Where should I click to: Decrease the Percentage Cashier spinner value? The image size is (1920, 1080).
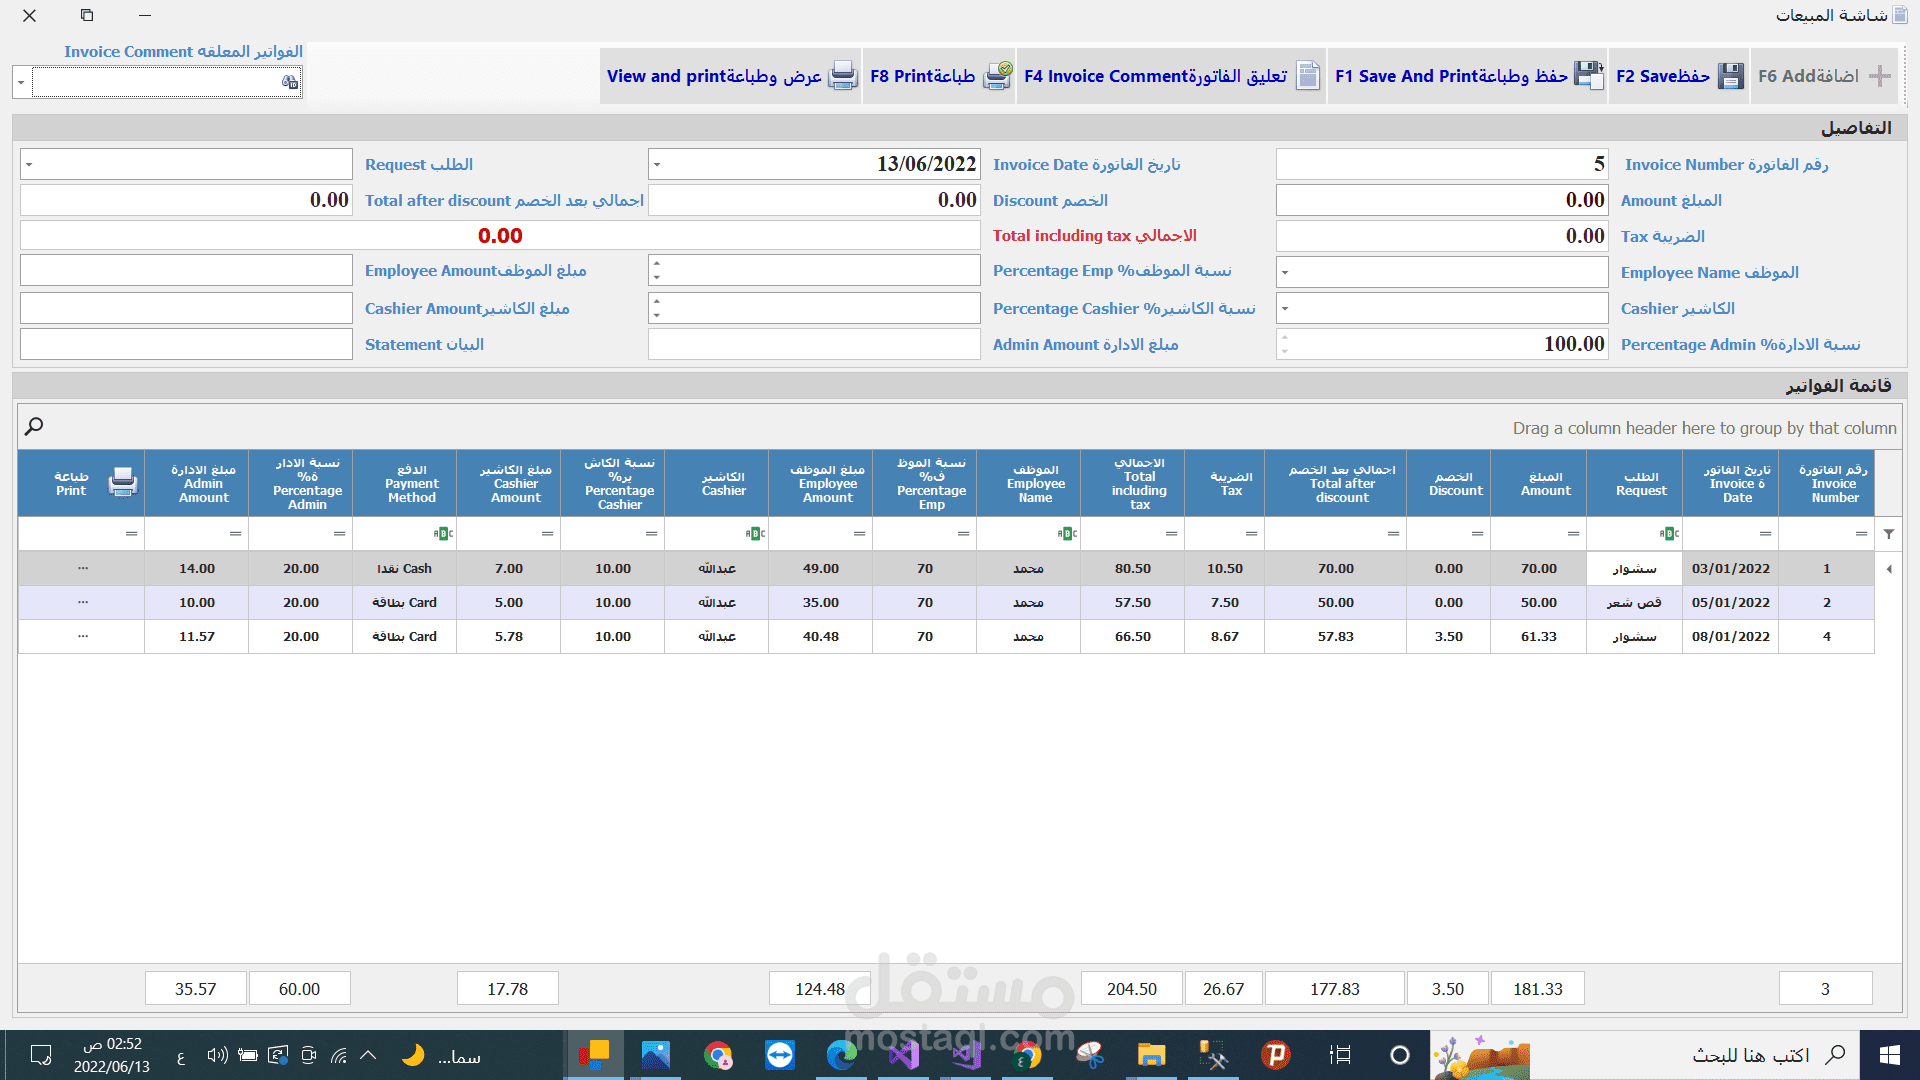(657, 315)
